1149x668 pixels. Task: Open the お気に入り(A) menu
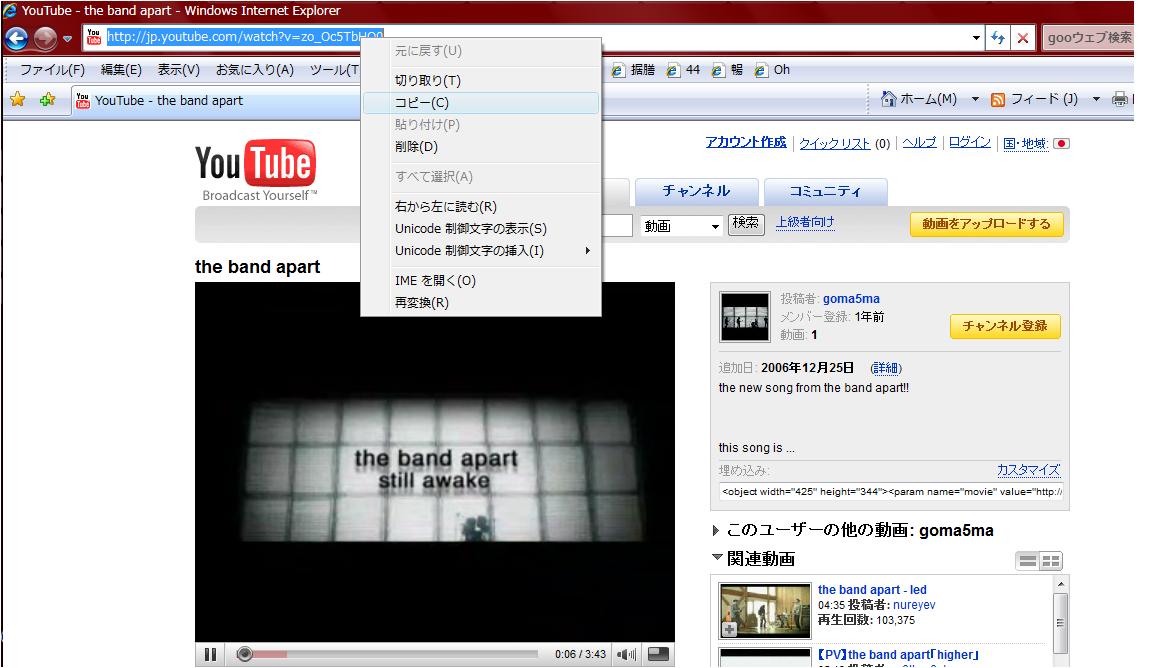click(x=254, y=70)
